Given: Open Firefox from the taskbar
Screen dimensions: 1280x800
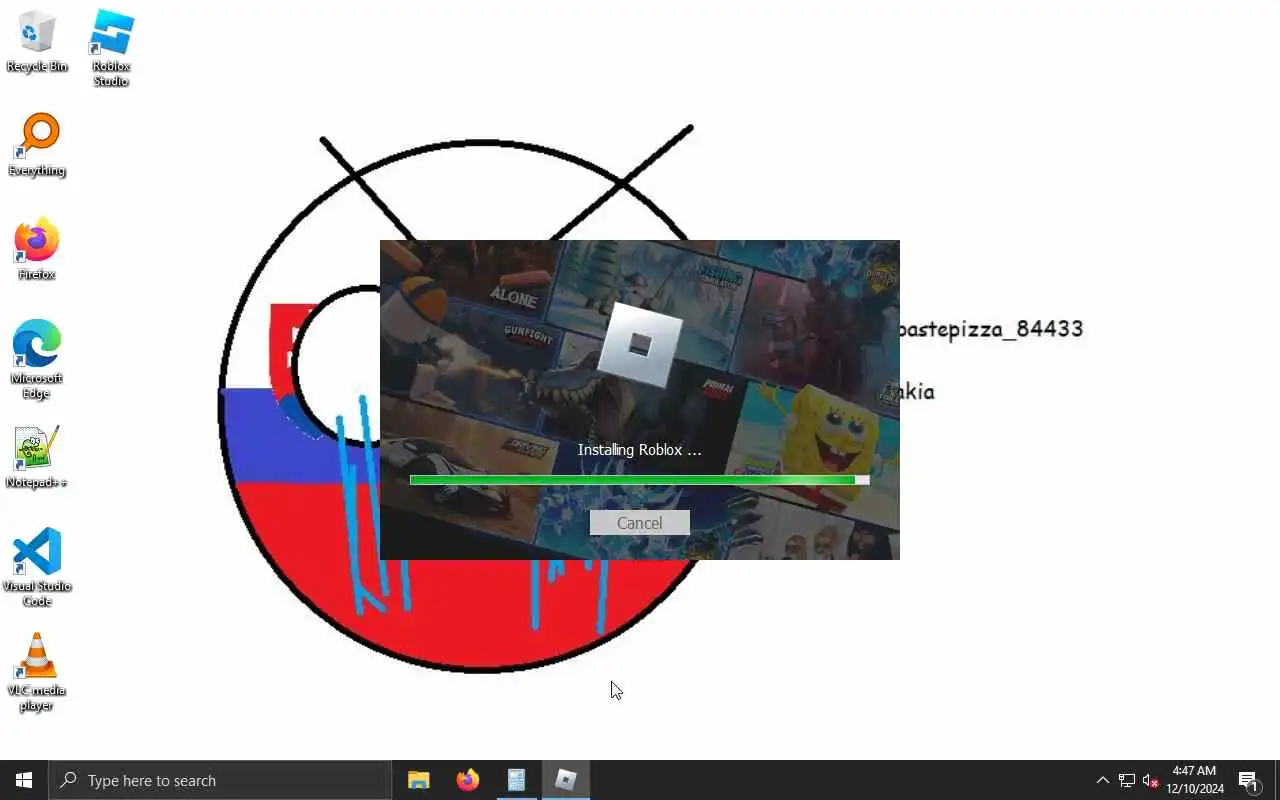Looking at the screenshot, I should point(467,780).
